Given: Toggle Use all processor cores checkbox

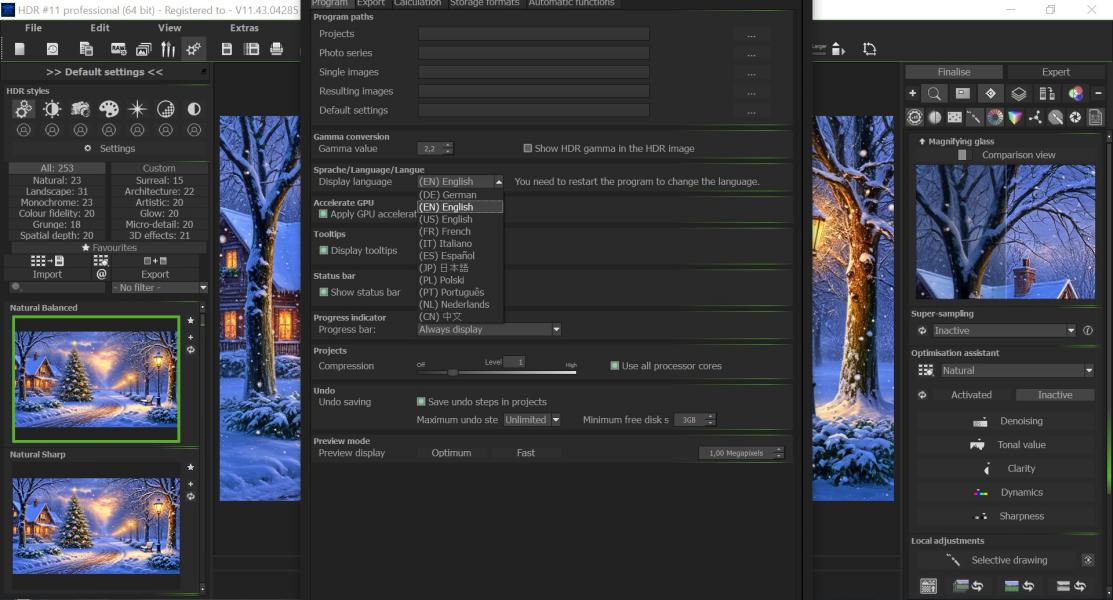Looking at the screenshot, I should tap(615, 366).
